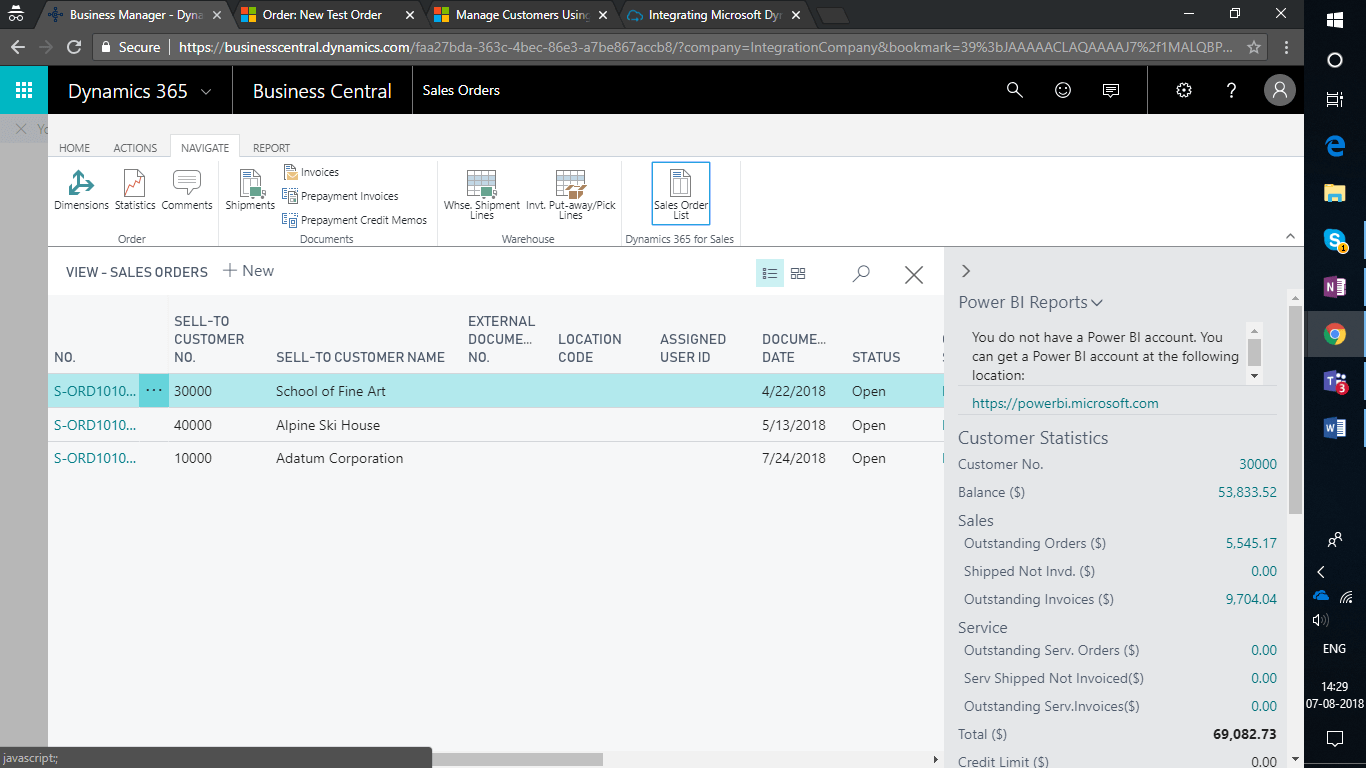Open Dimensions in the Order ribbon group
The height and width of the screenshot is (768, 1366).
click(x=81, y=189)
